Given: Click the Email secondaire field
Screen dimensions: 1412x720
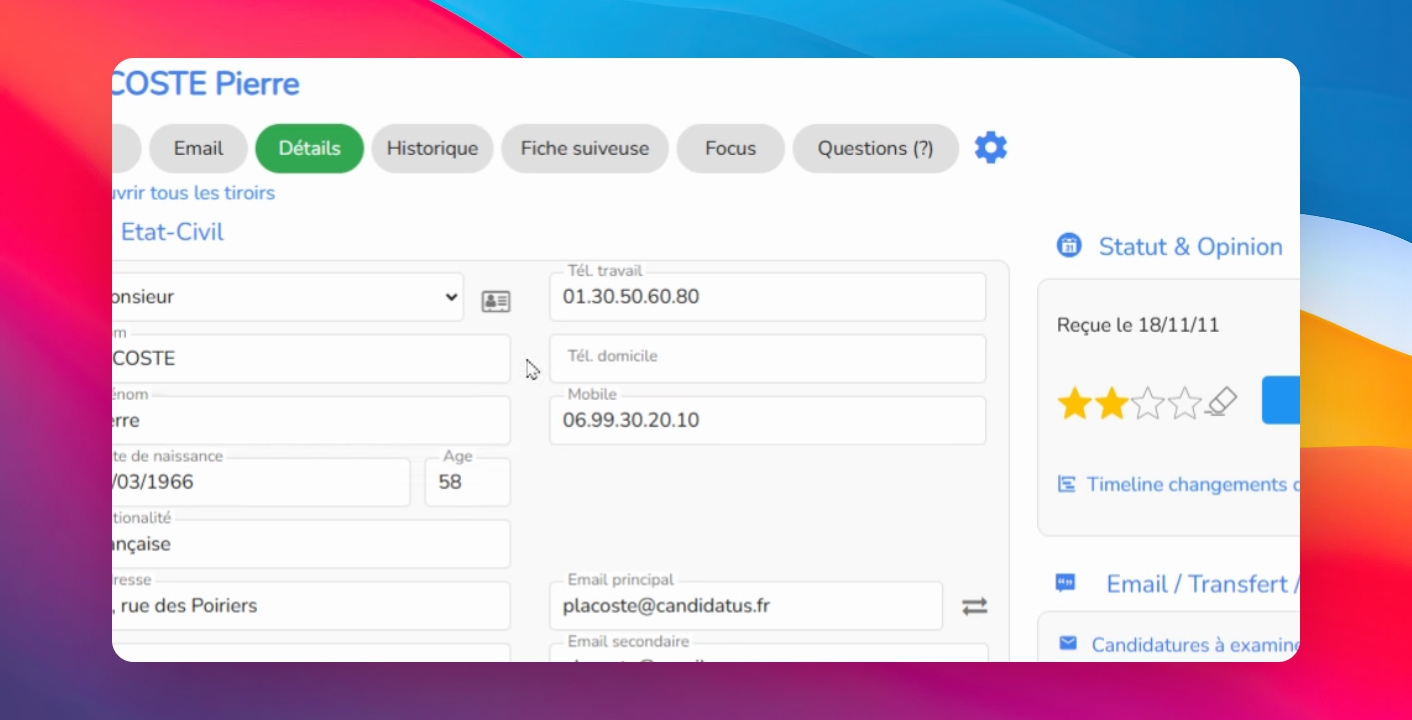Looking at the screenshot, I should coord(767,652).
